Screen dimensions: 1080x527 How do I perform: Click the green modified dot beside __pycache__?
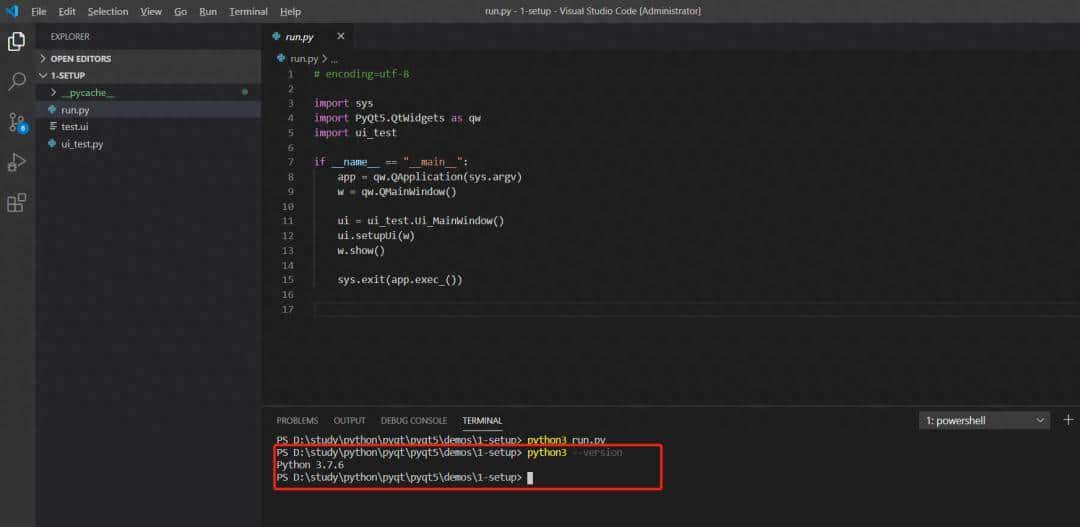245,92
